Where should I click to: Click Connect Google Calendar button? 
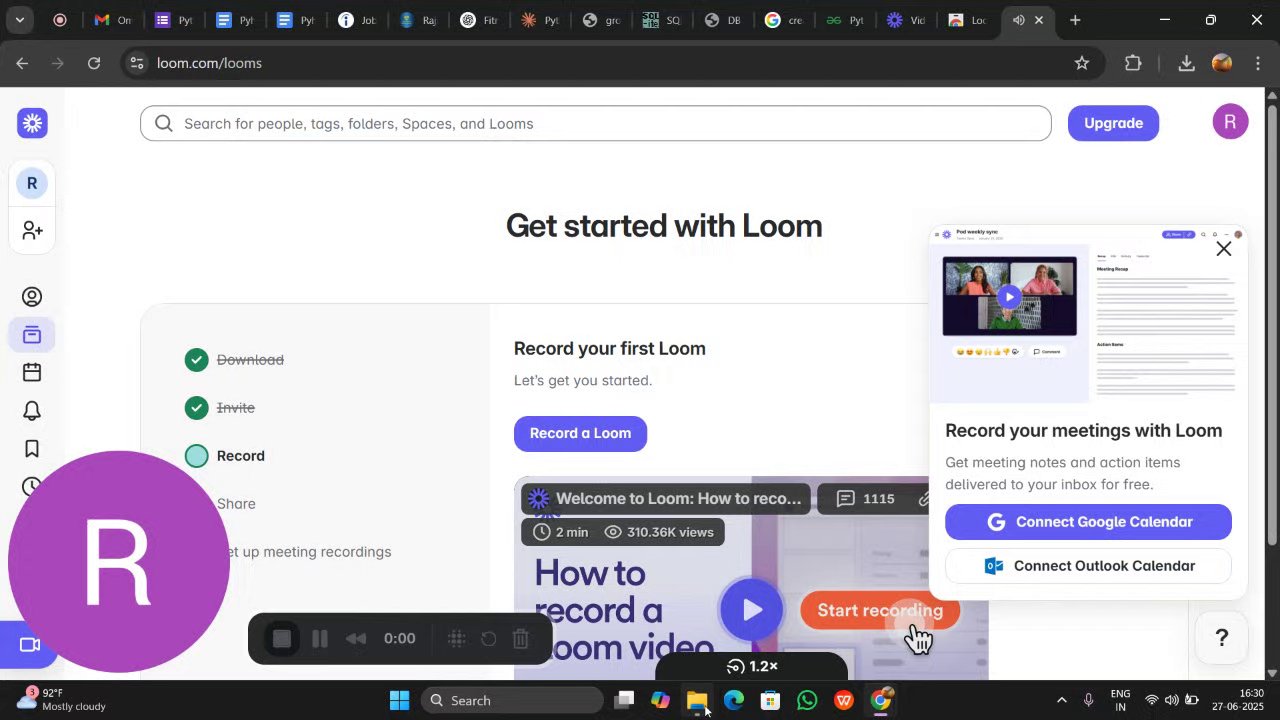(1088, 522)
